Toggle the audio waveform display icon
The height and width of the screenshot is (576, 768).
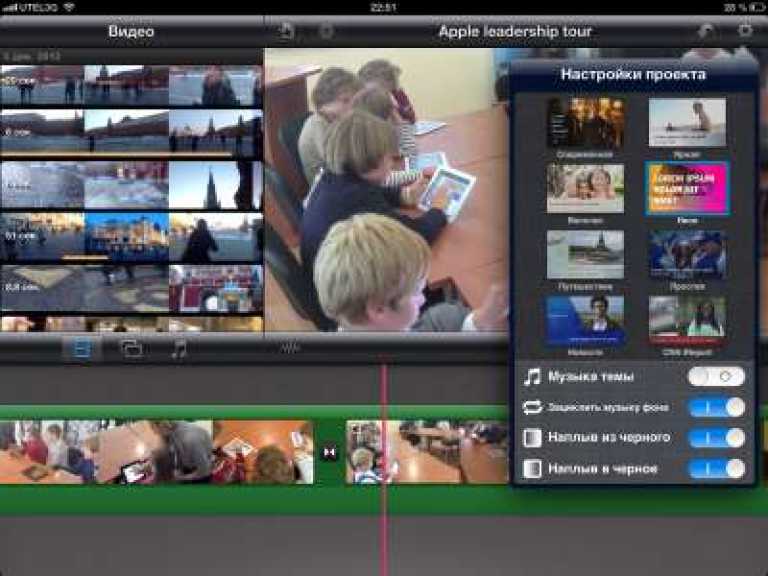(289, 349)
